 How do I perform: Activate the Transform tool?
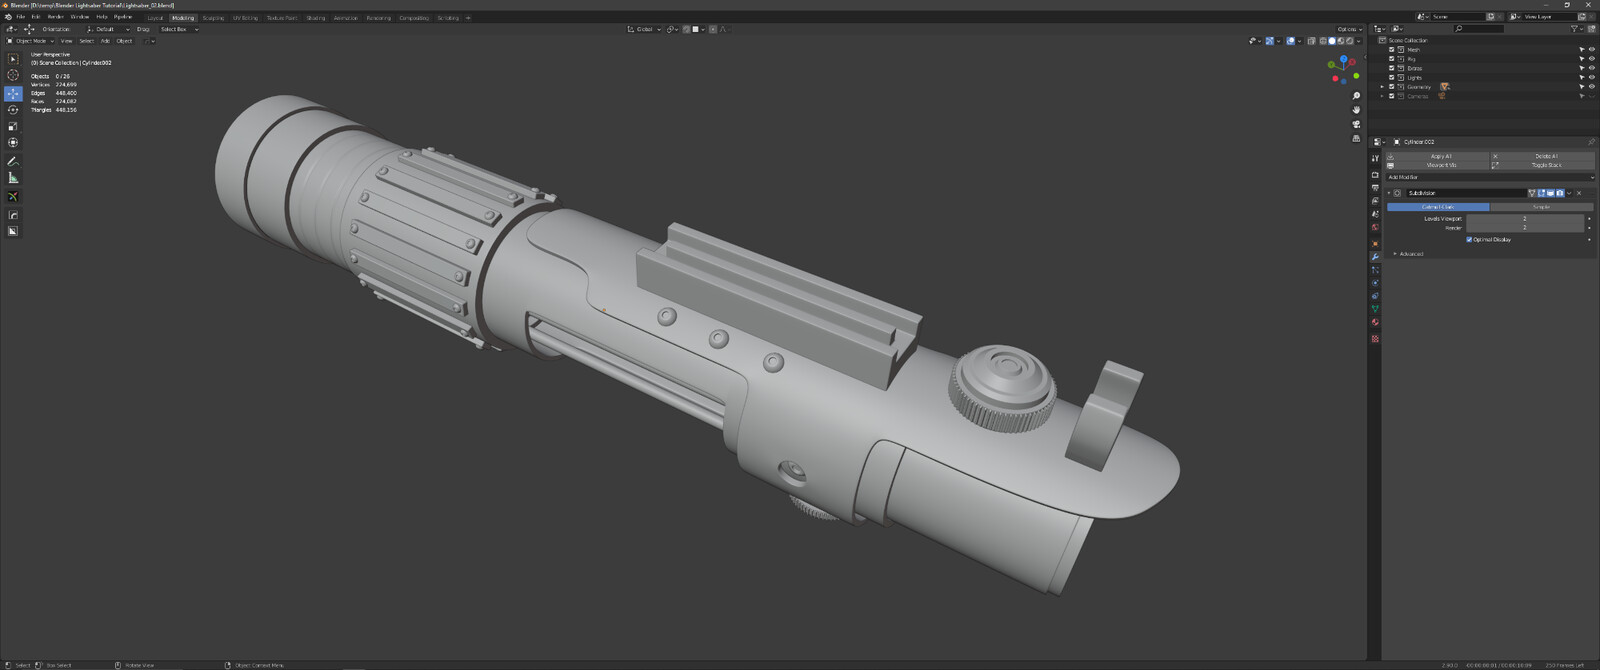(13, 142)
